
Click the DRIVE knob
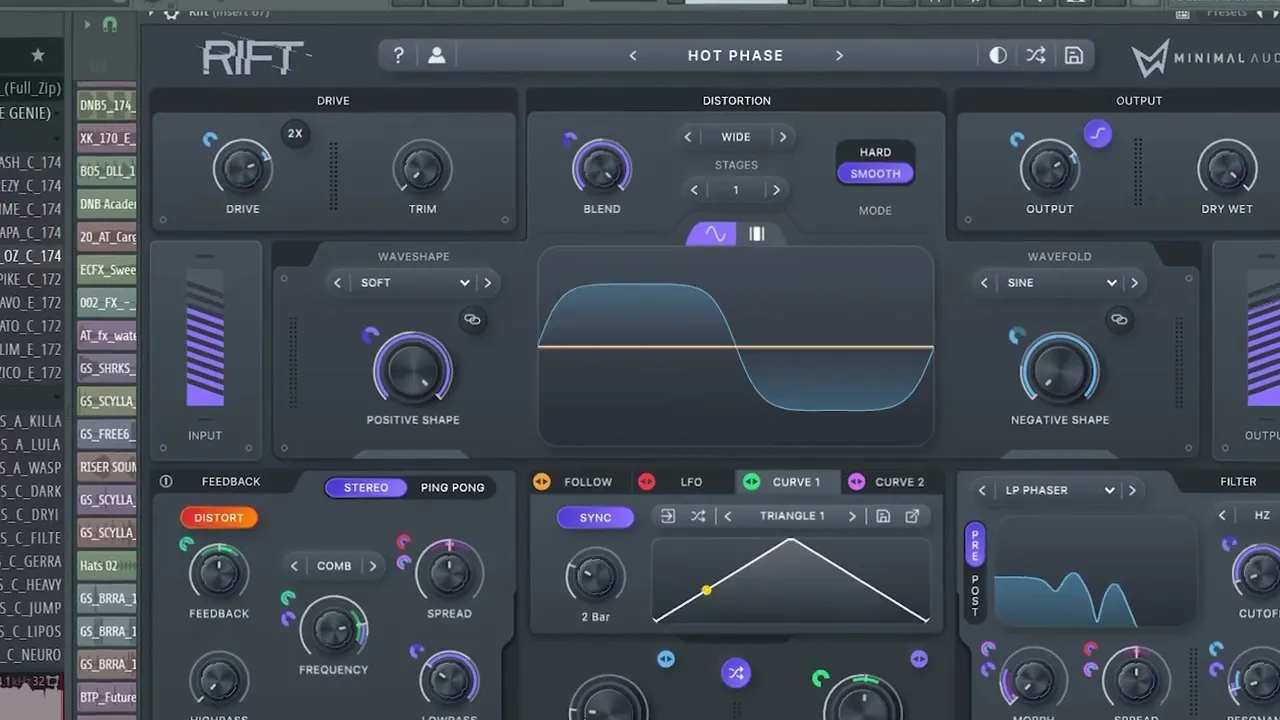click(x=243, y=169)
